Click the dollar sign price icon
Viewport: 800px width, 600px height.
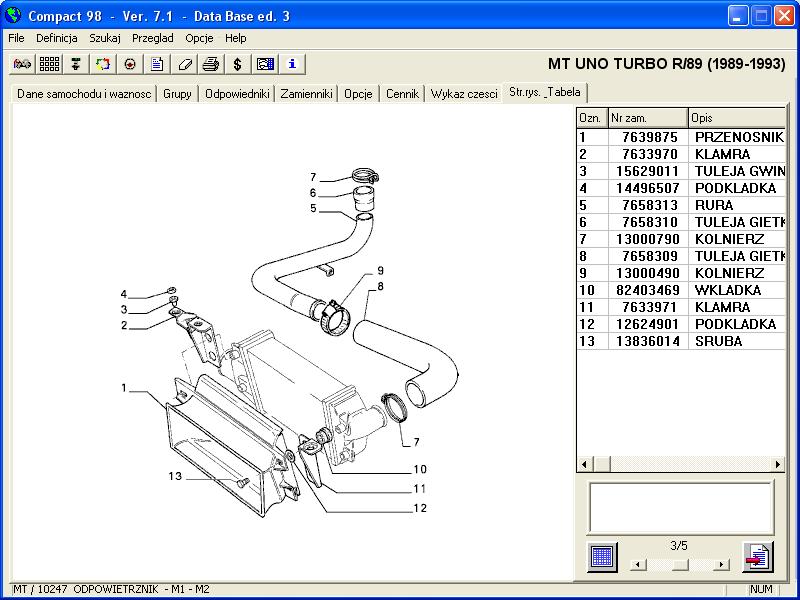[237, 64]
